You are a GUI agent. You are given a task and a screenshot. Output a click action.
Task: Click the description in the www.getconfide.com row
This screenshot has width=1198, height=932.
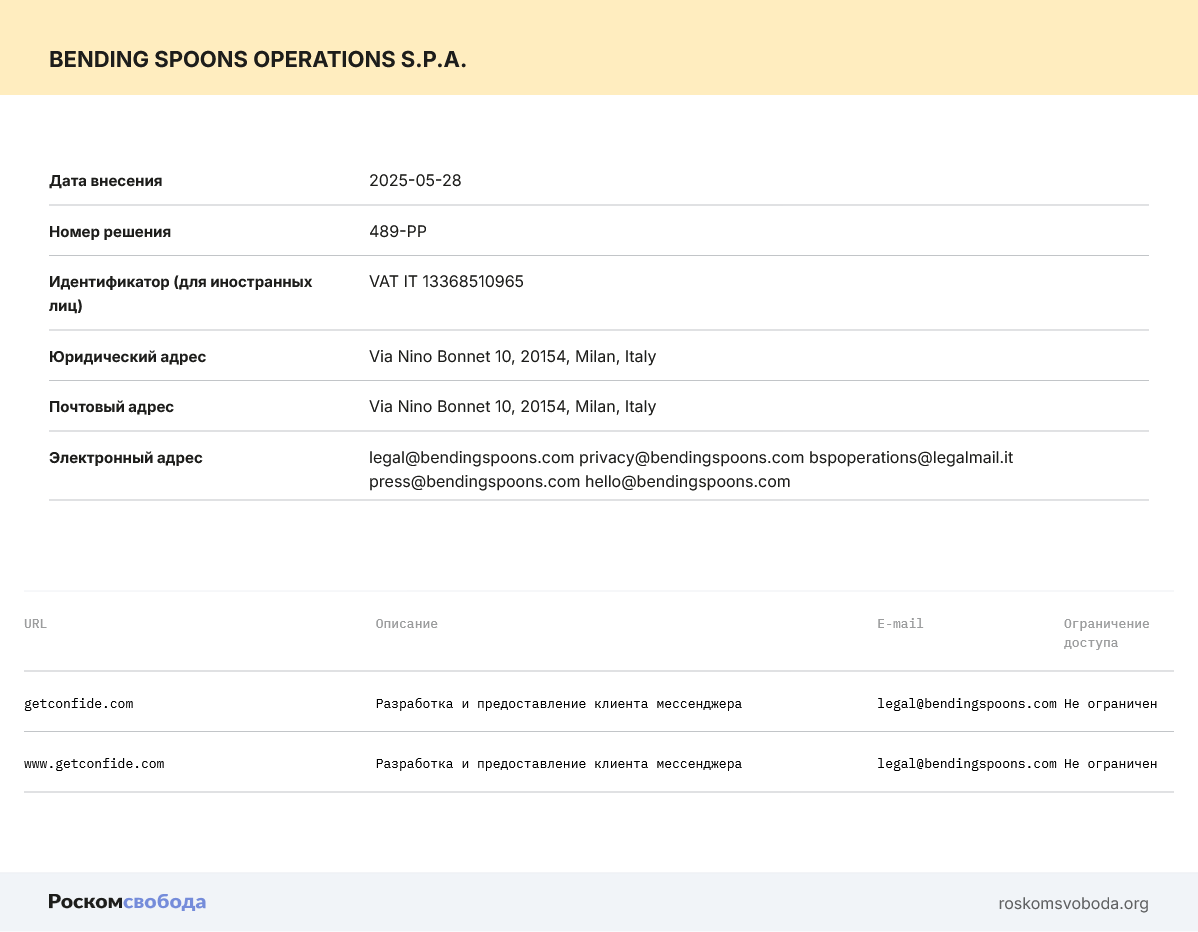pos(559,764)
